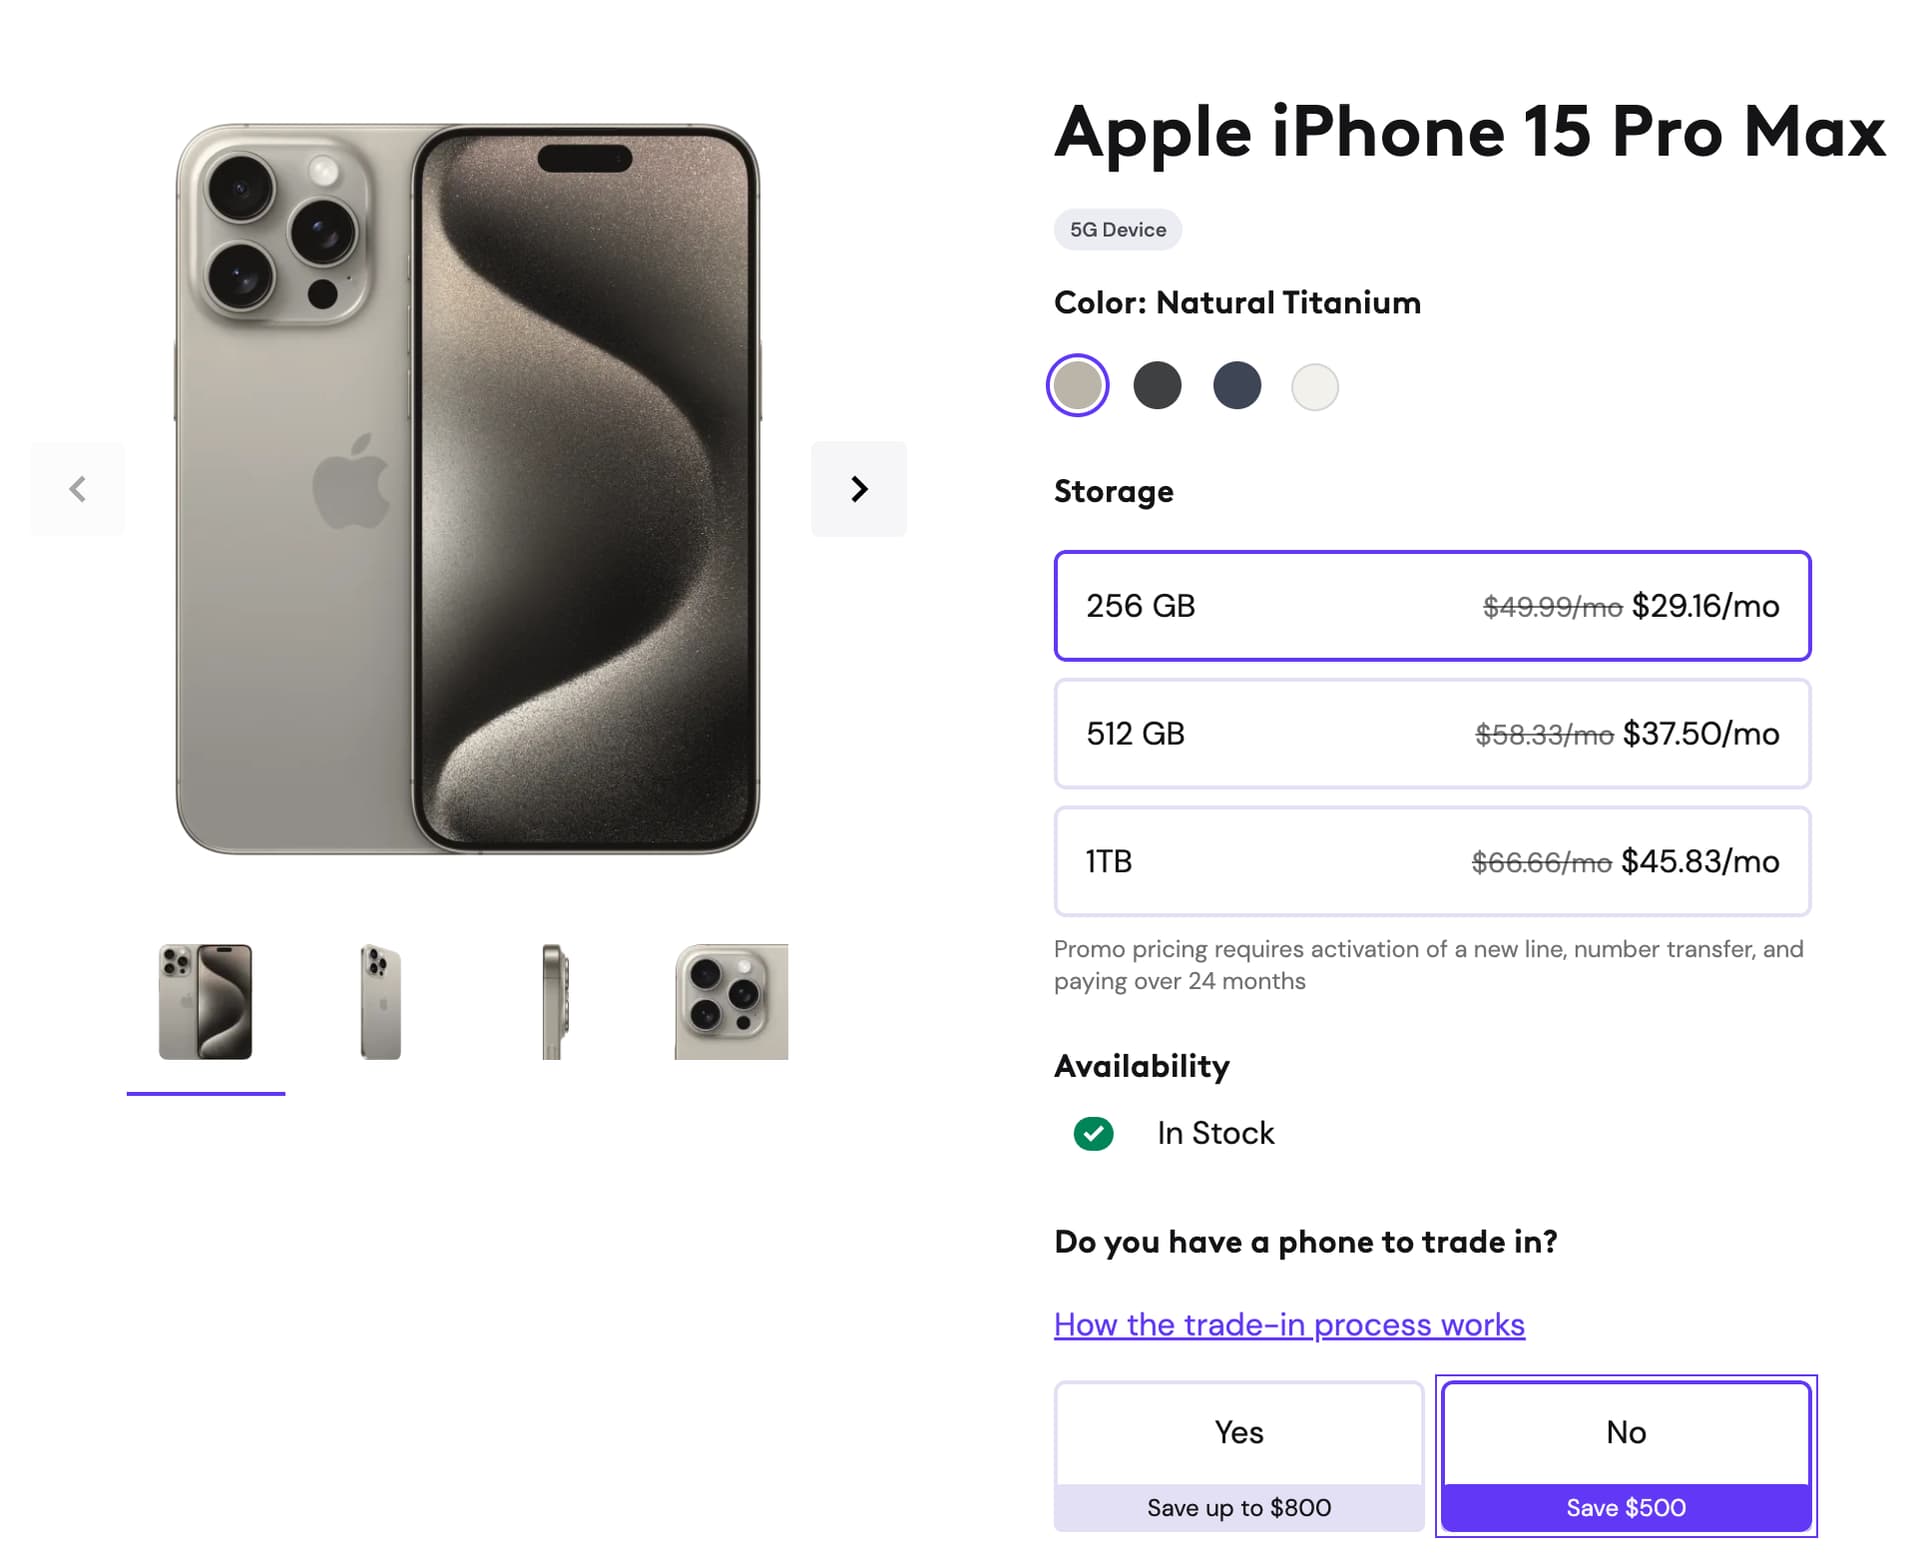1920x1555 pixels.
Task: Select the 256 GB storage option
Action: (x=1432, y=606)
